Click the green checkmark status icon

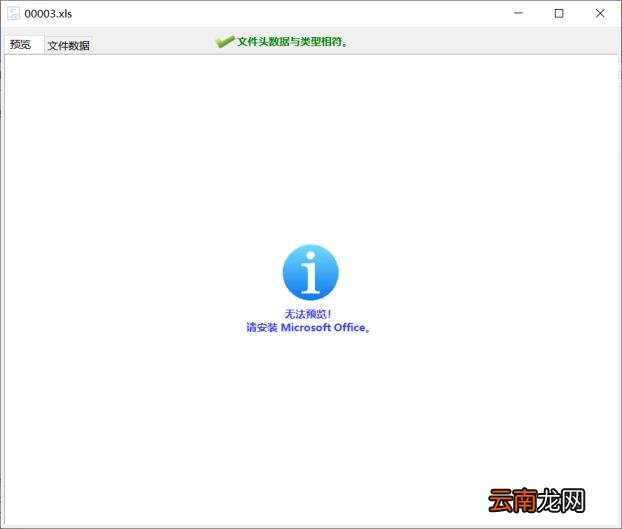click(225, 41)
